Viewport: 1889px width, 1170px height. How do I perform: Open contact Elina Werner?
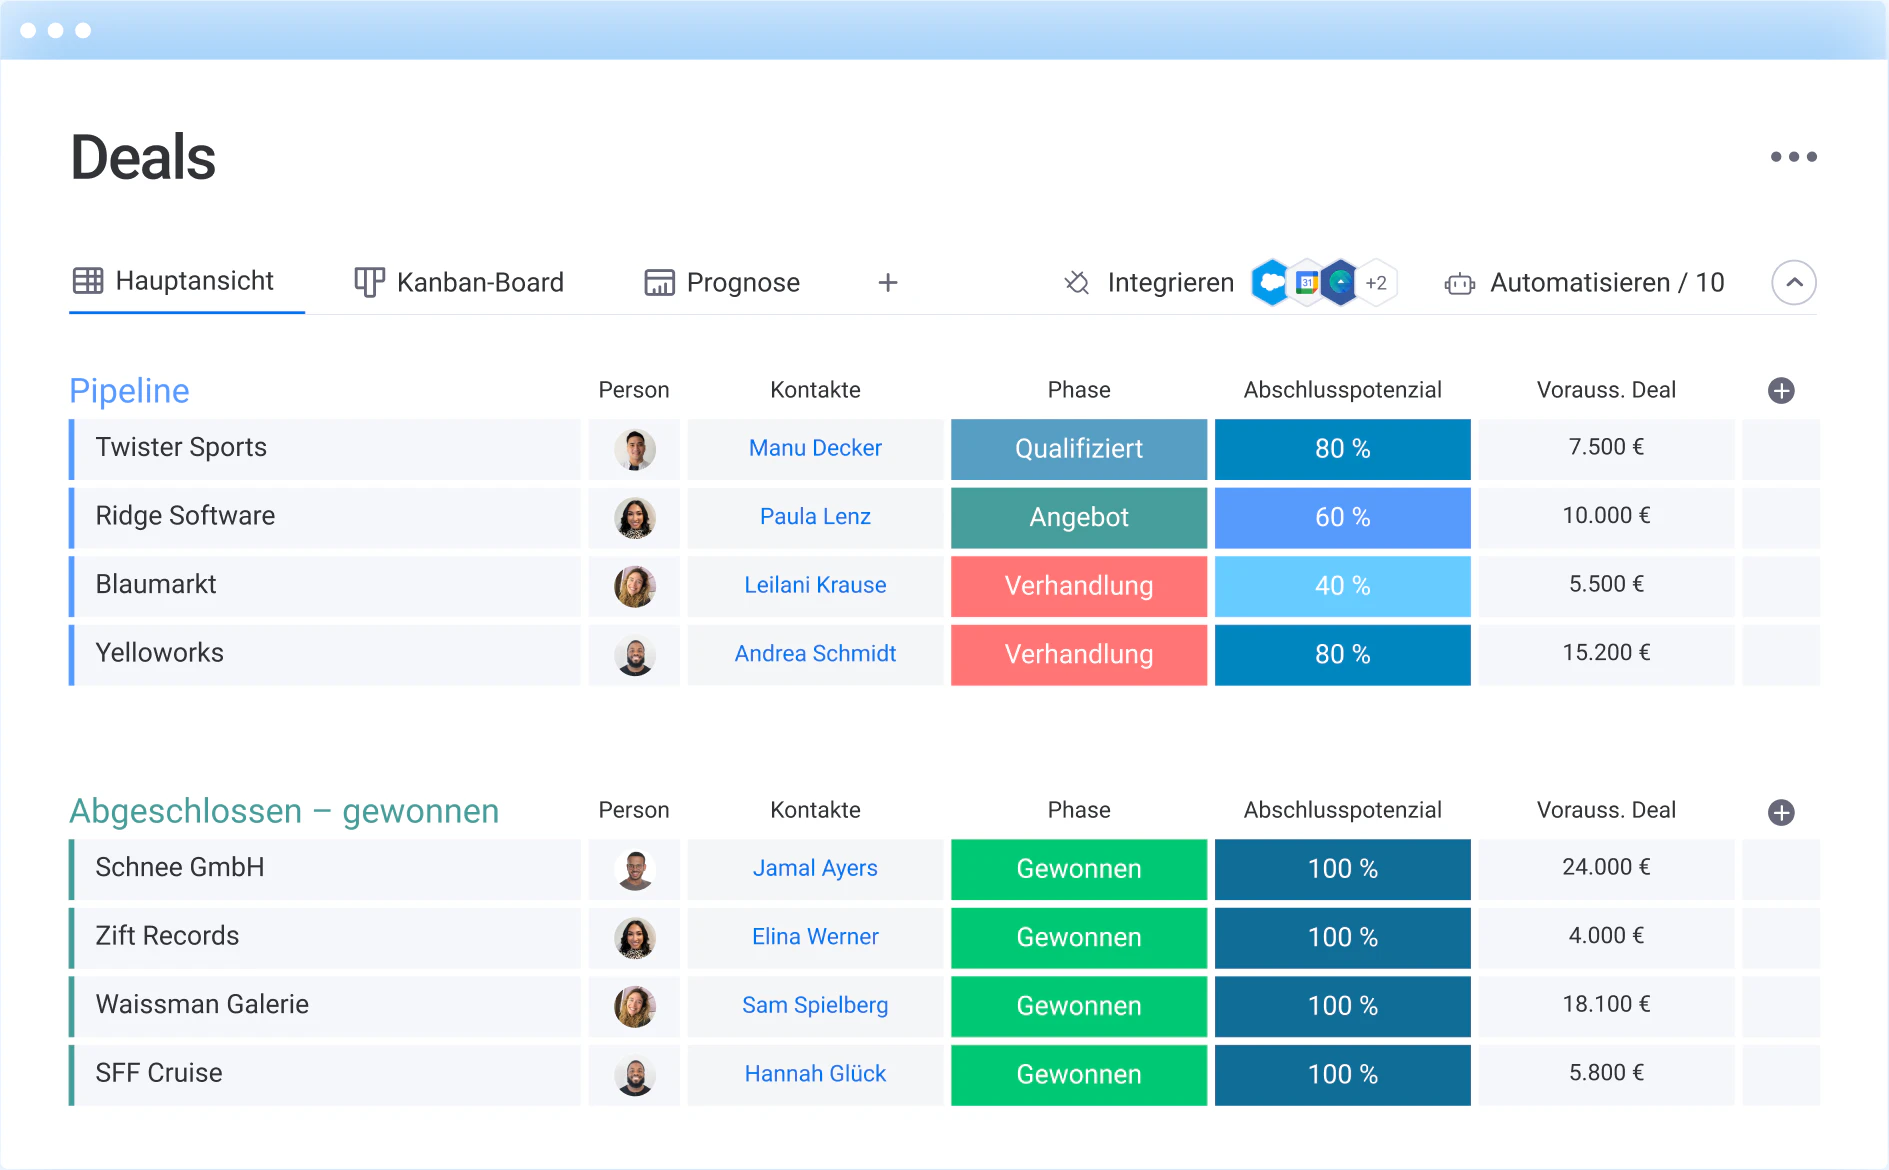point(815,937)
